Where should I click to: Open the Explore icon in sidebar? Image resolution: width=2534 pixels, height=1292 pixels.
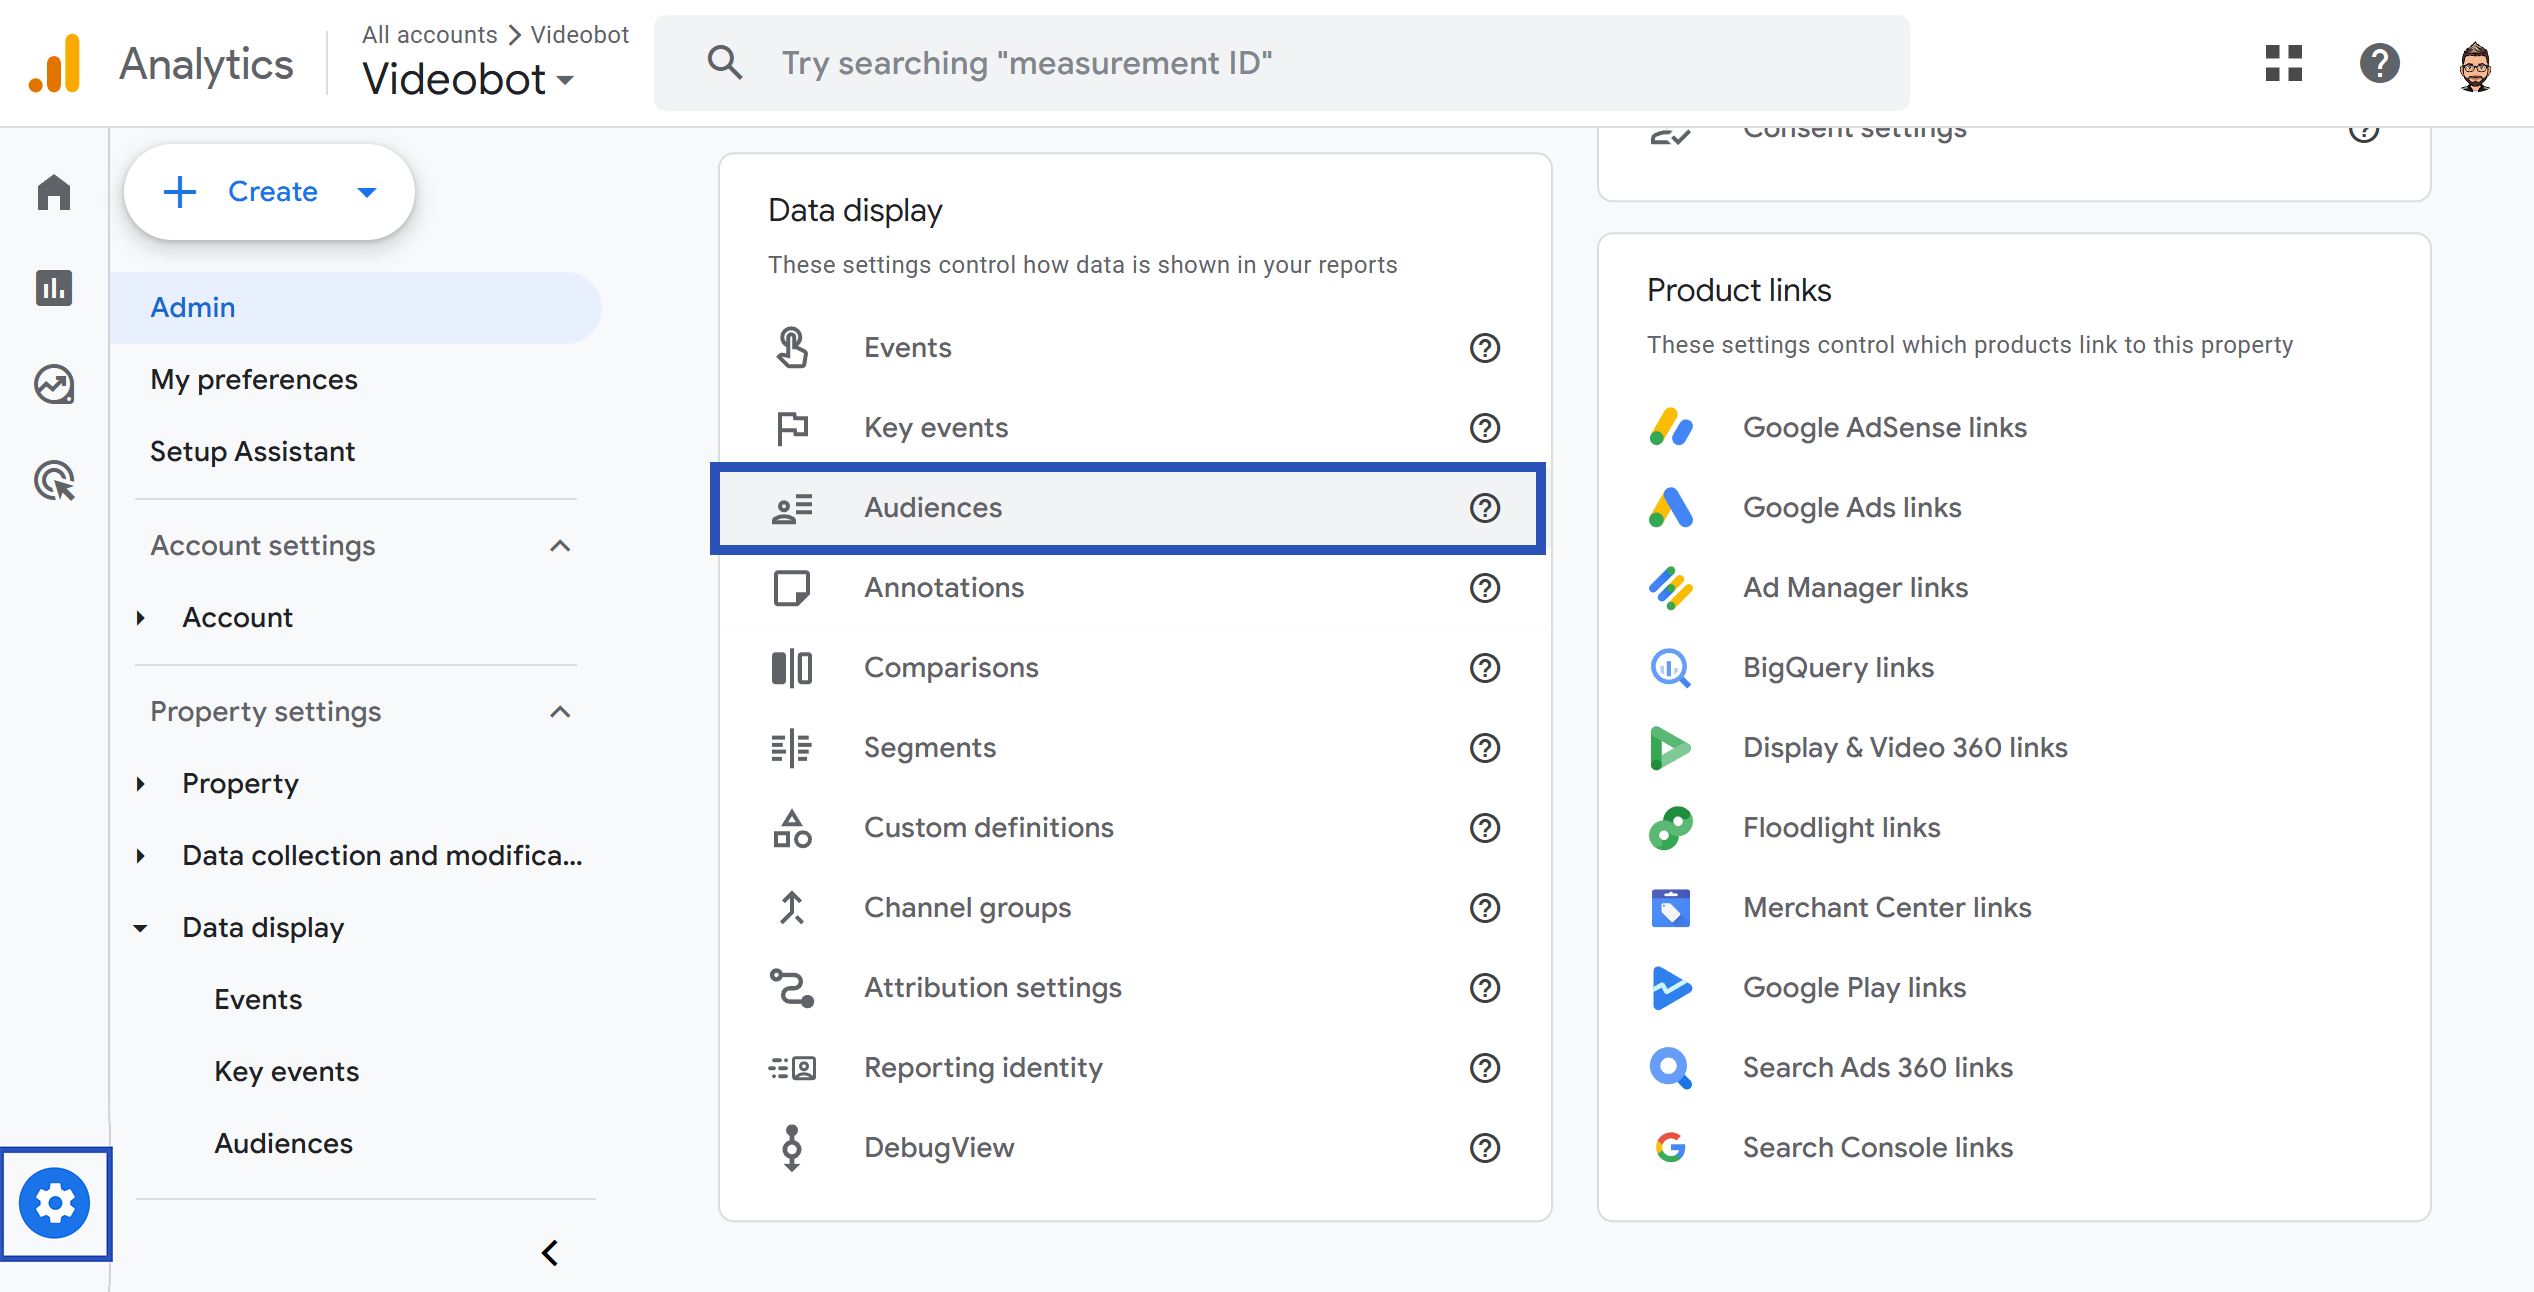pos(54,384)
